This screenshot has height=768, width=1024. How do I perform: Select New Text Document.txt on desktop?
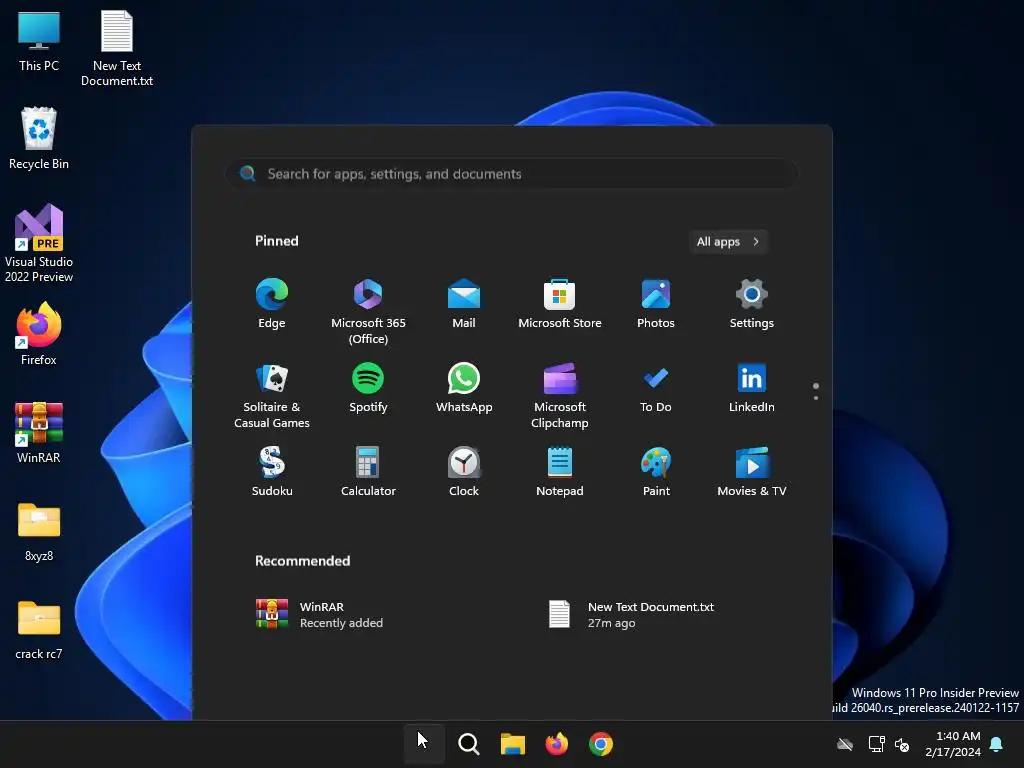(x=117, y=50)
